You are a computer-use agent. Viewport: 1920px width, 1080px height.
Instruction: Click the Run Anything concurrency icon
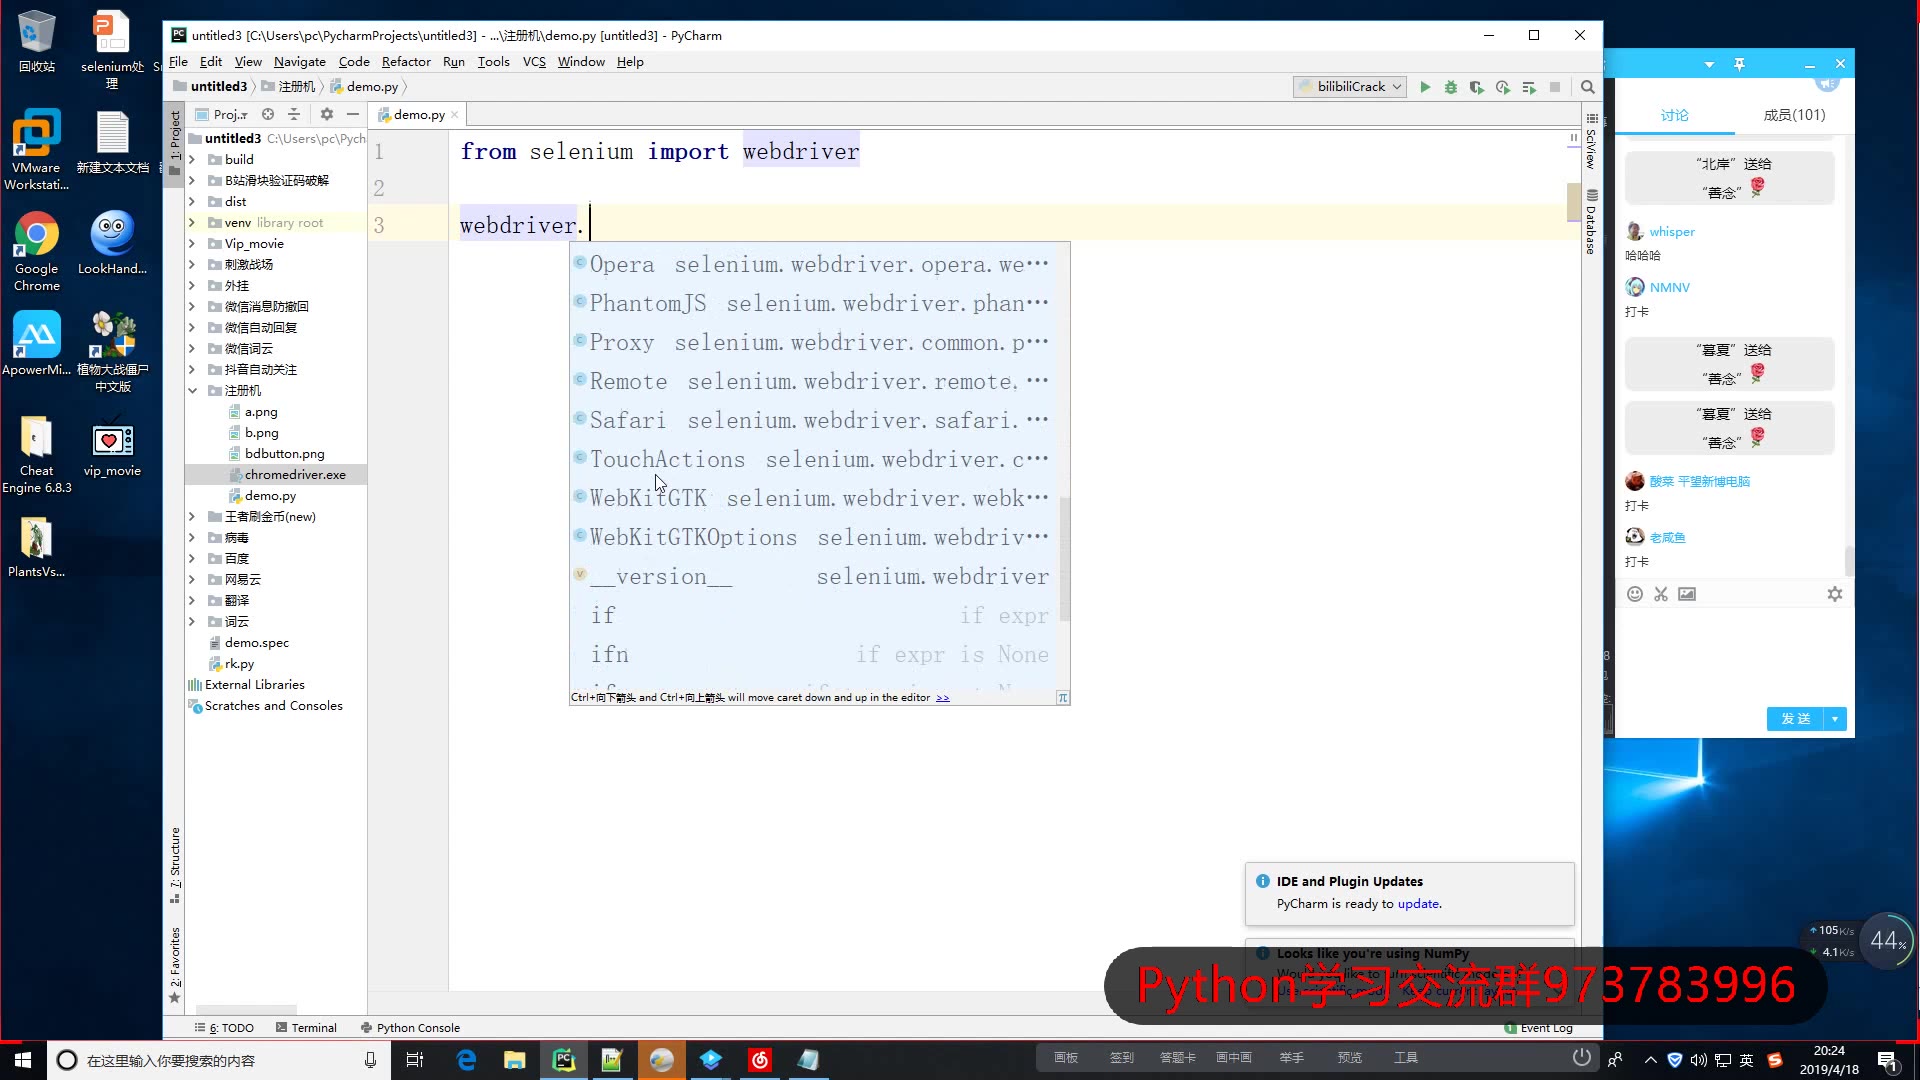(1529, 87)
